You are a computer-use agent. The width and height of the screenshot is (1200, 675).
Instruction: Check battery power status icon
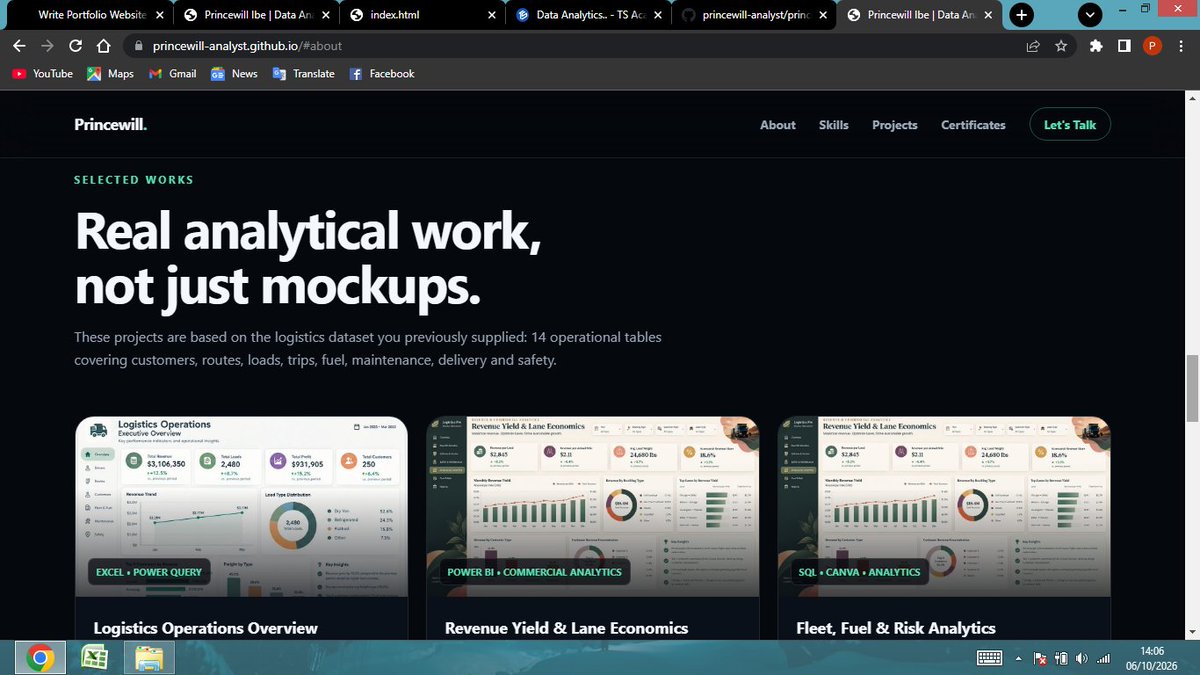[1061, 658]
